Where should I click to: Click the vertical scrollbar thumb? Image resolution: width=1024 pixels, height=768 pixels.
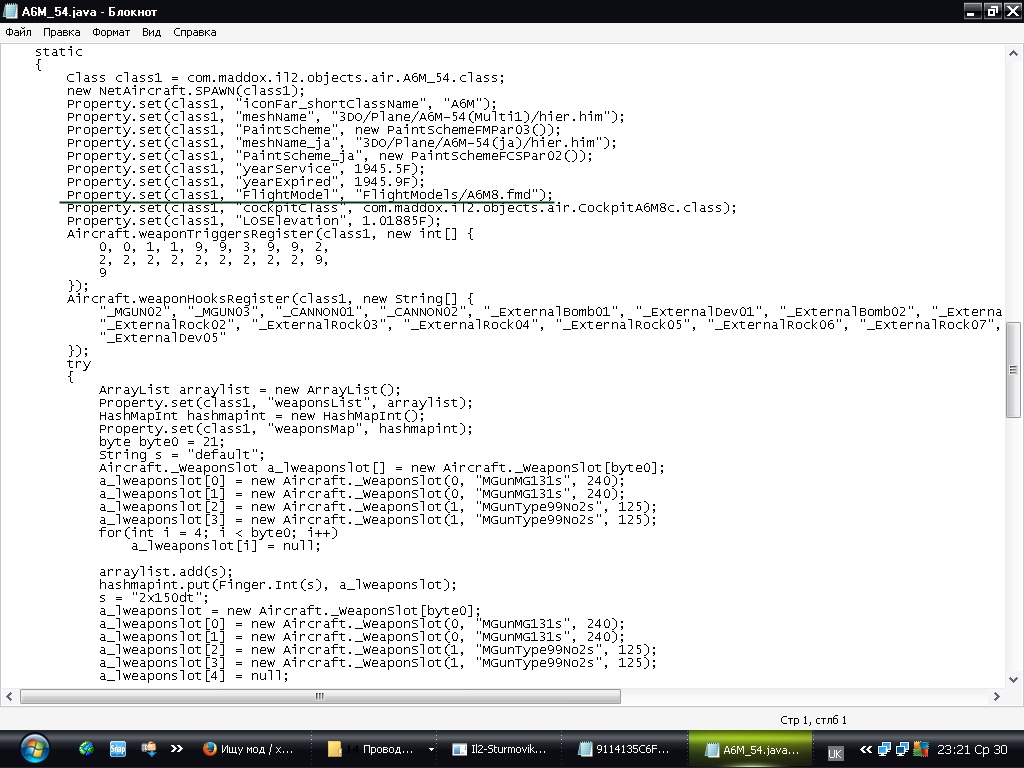tap(1013, 370)
